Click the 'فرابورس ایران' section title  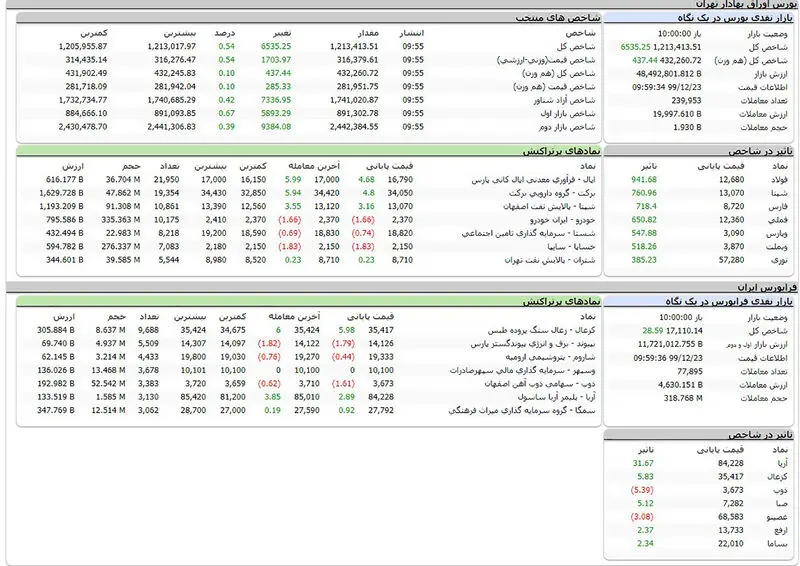pyautogui.click(x=766, y=287)
